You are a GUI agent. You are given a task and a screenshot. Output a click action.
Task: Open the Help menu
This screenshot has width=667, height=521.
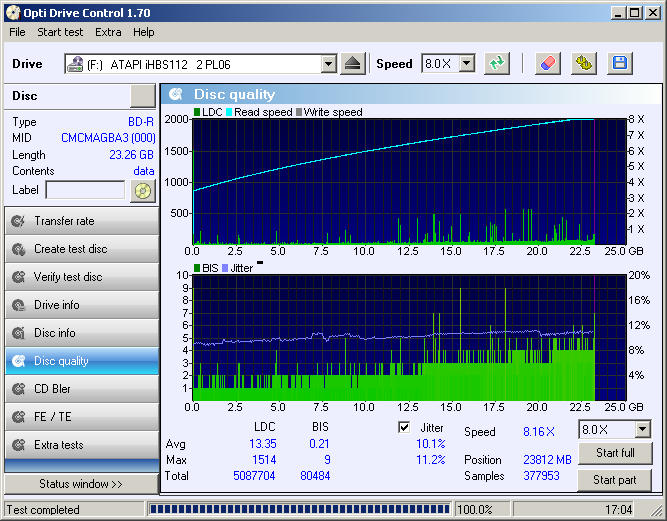coord(143,32)
